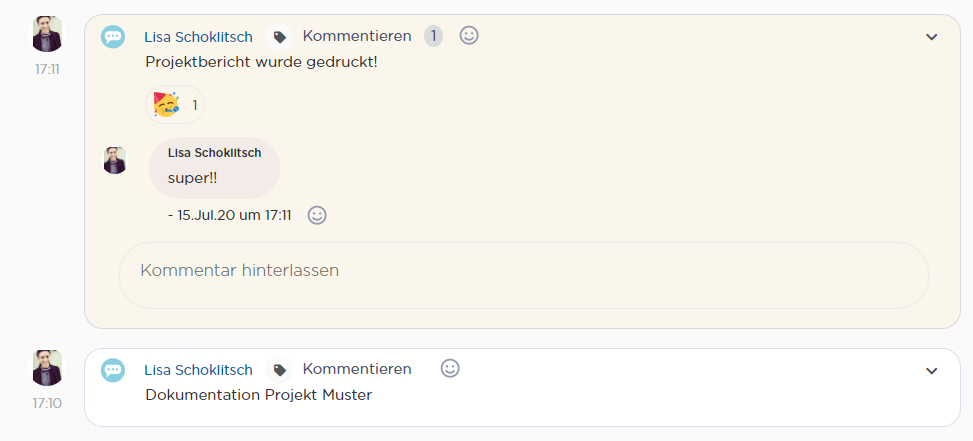The height and width of the screenshot is (441, 973).
Task: React with smiley to the super!! comment
Action: [317, 215]
